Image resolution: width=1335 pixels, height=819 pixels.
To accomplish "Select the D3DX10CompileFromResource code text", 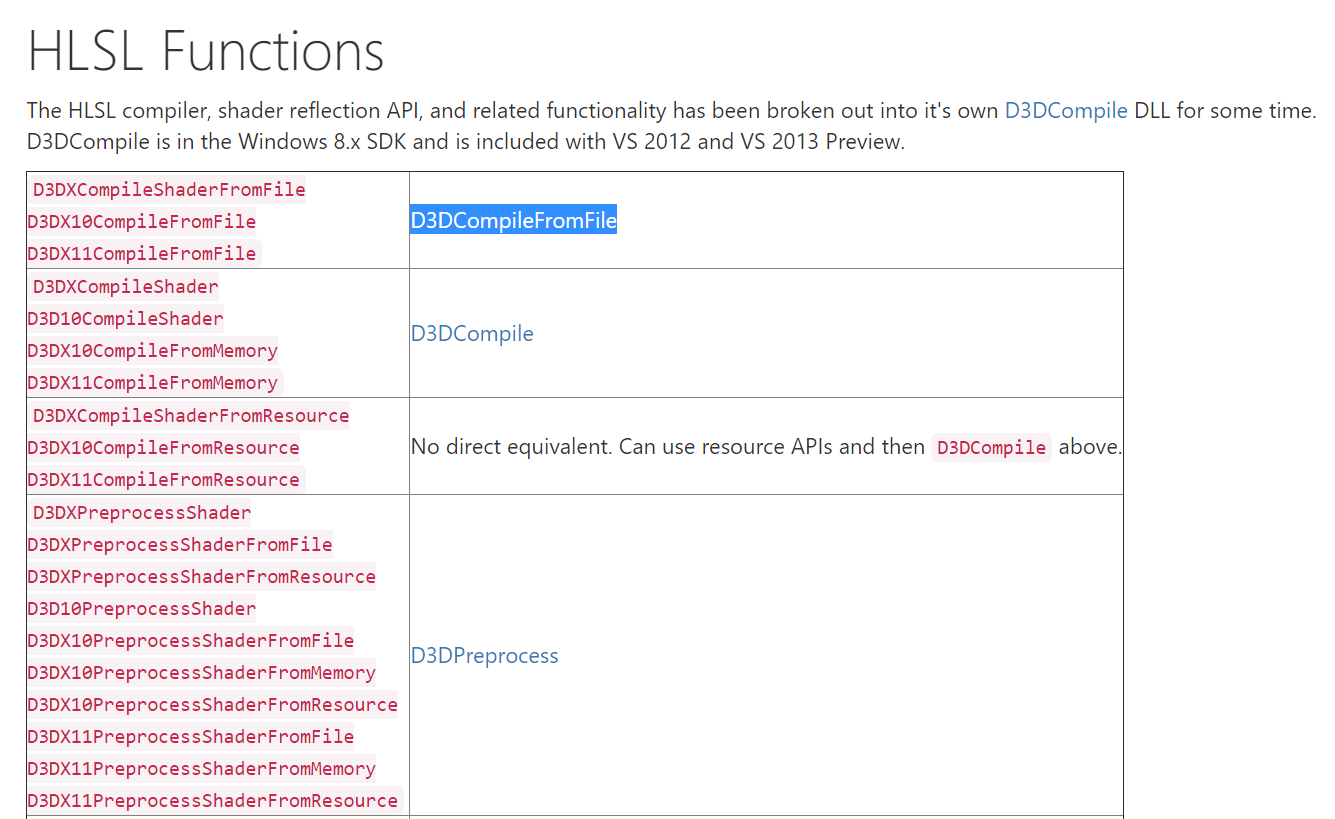I will [164, 448].
